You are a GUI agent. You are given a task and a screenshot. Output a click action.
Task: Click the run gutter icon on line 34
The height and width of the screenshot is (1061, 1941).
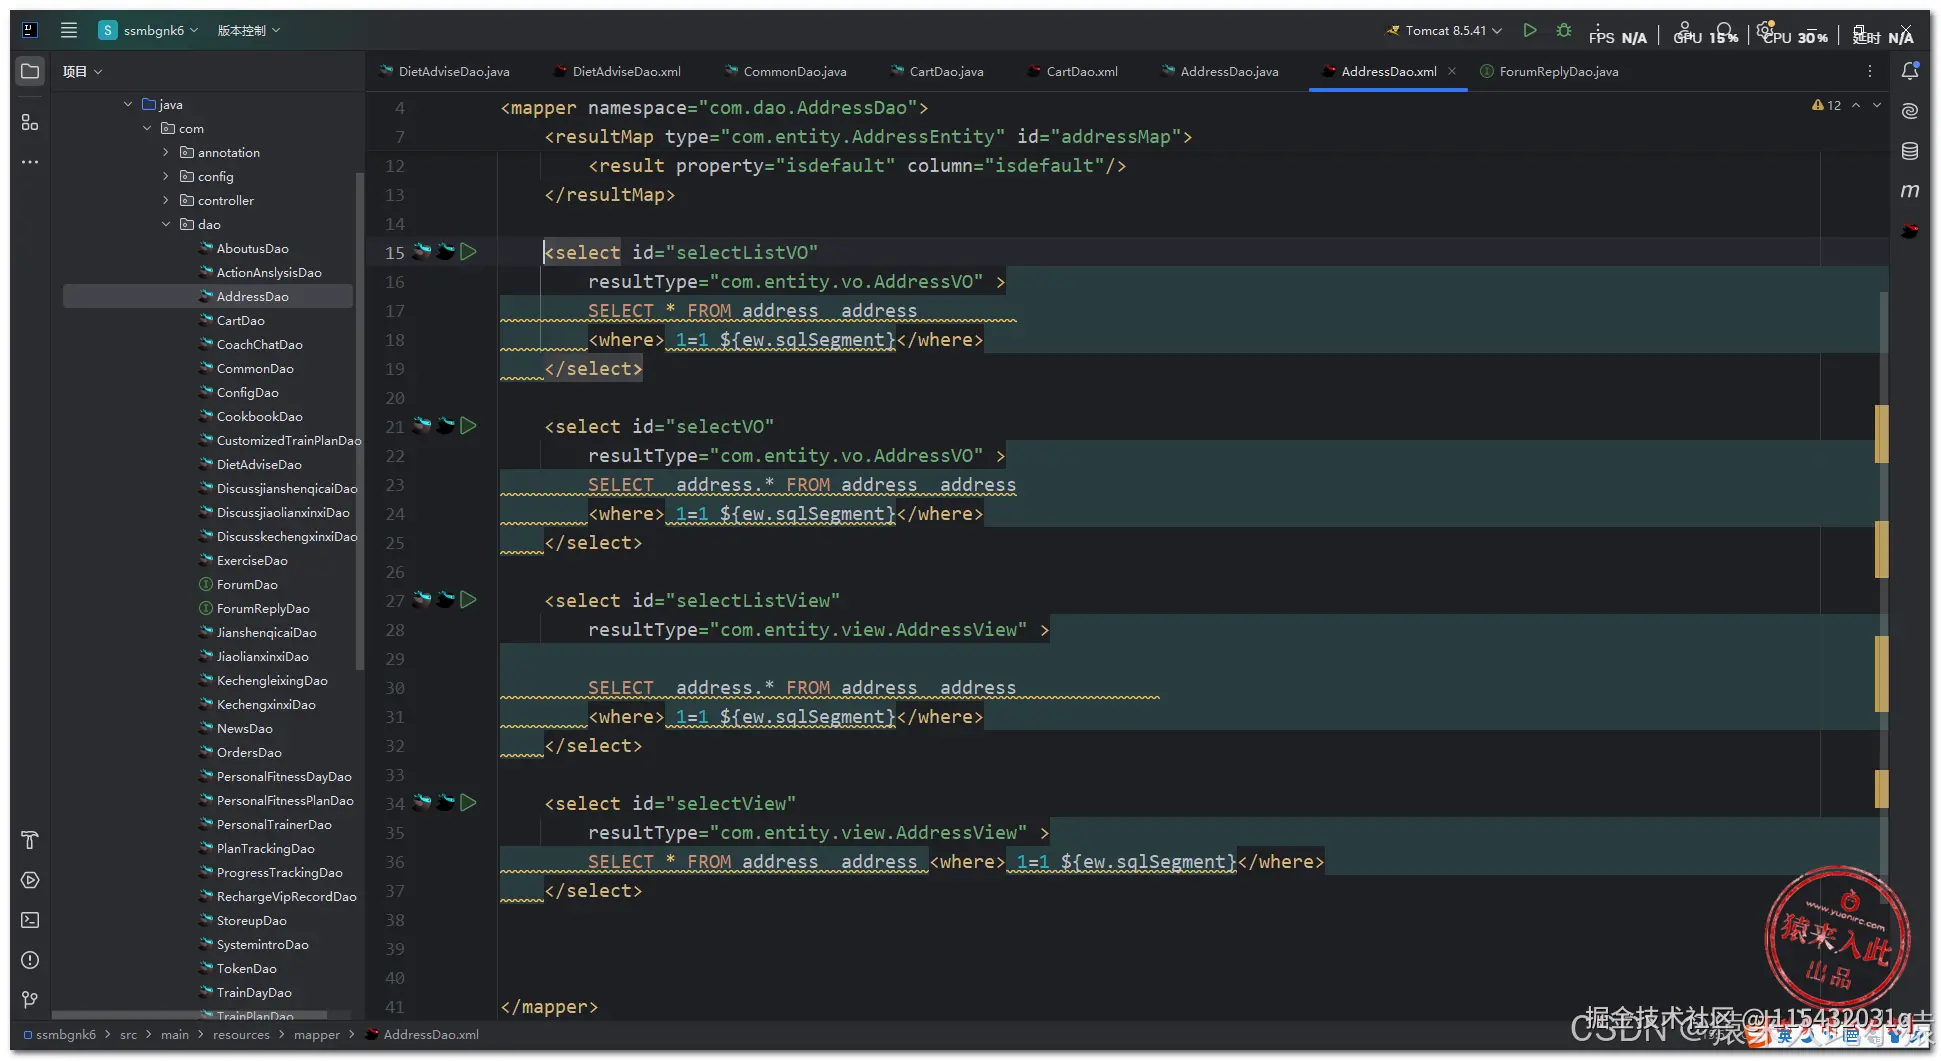(468, 803)
